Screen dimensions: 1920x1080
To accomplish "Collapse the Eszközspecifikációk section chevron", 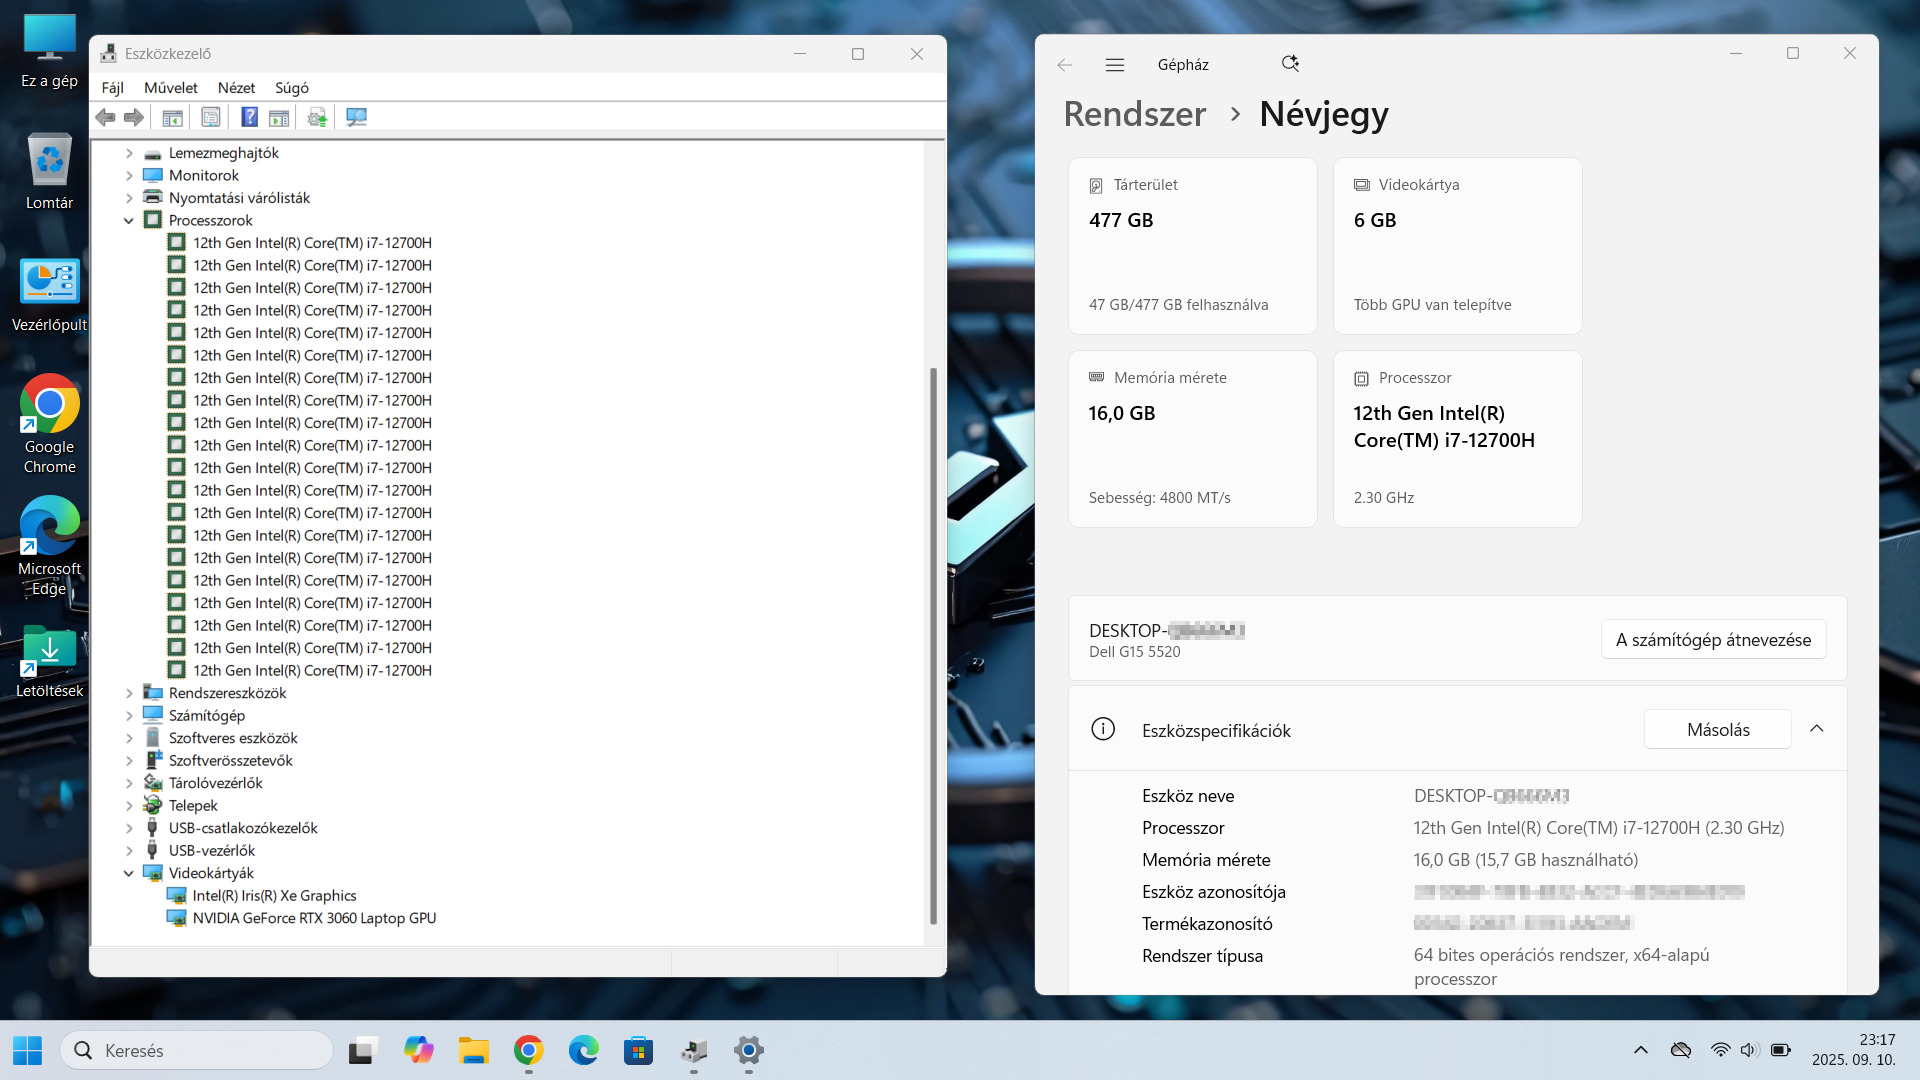I will pos(1816,729).
